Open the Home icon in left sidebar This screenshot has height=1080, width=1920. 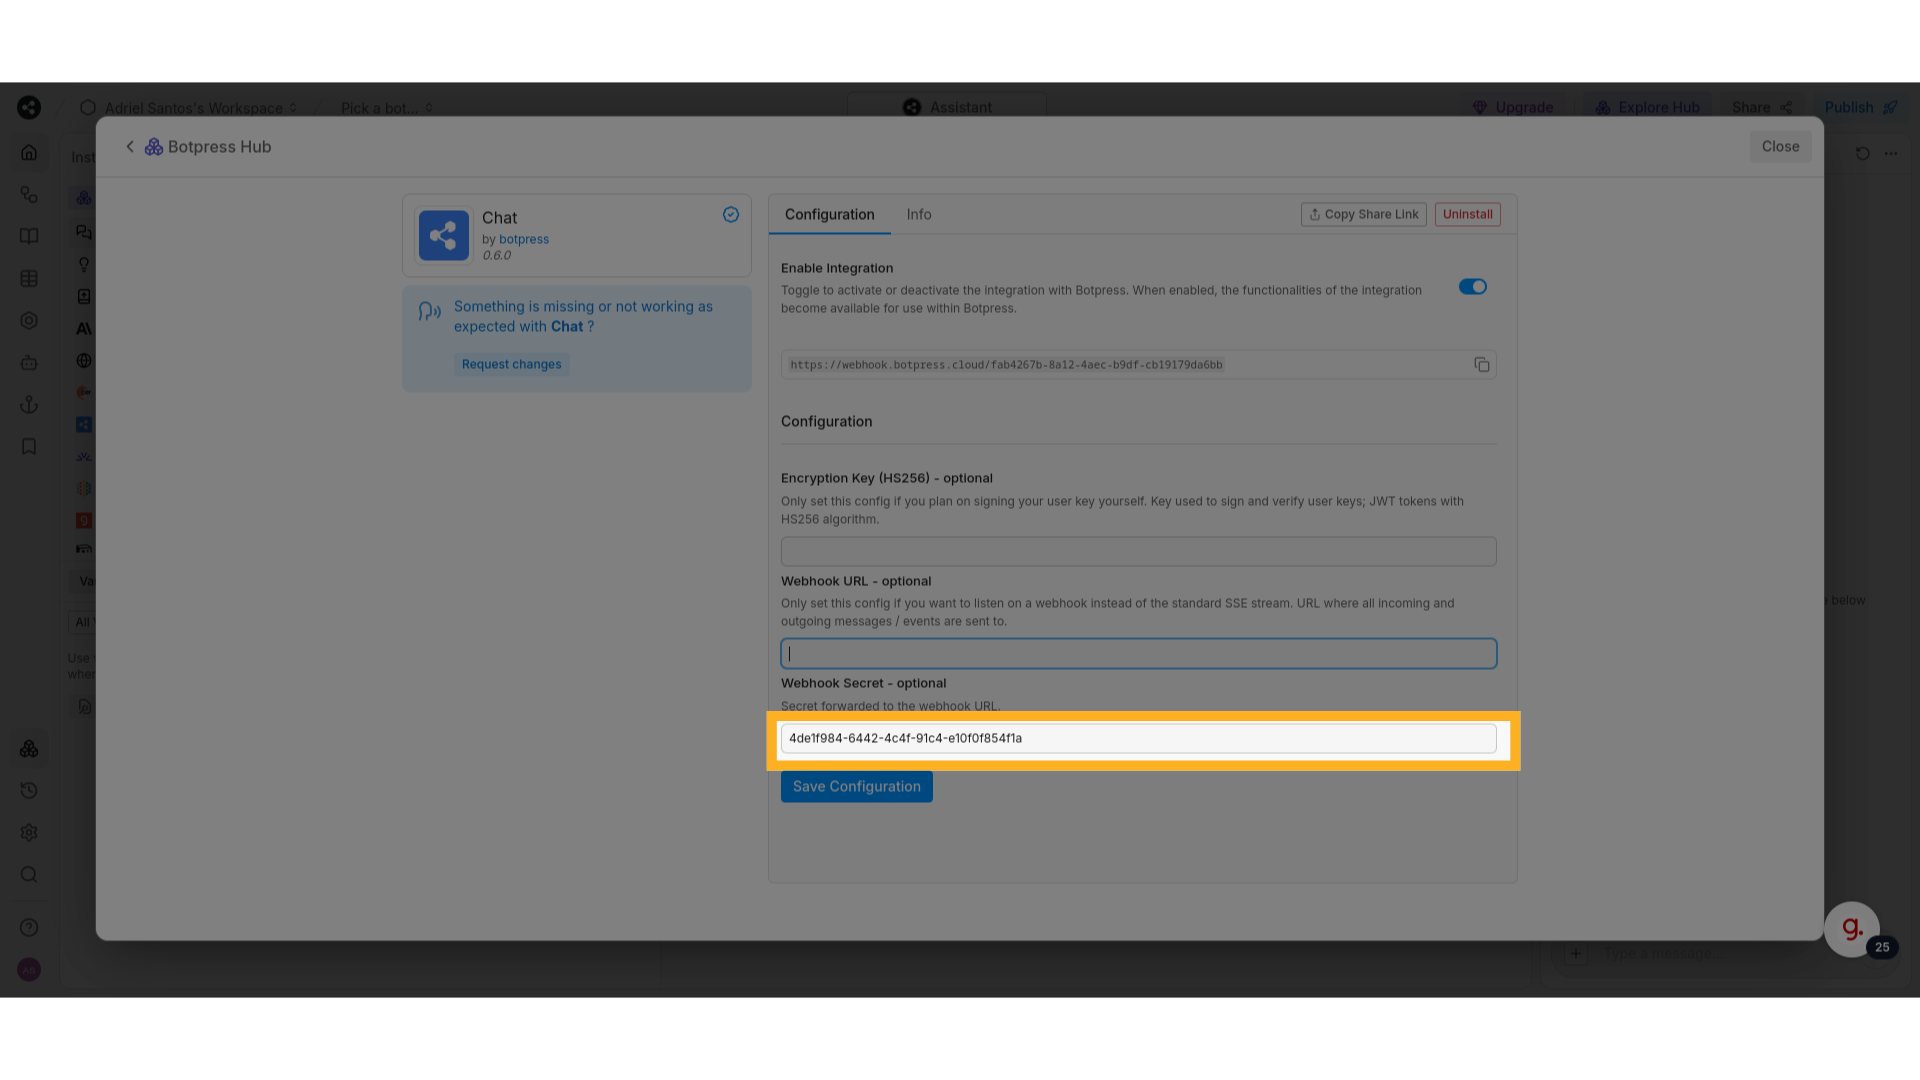tap(29, 153)
